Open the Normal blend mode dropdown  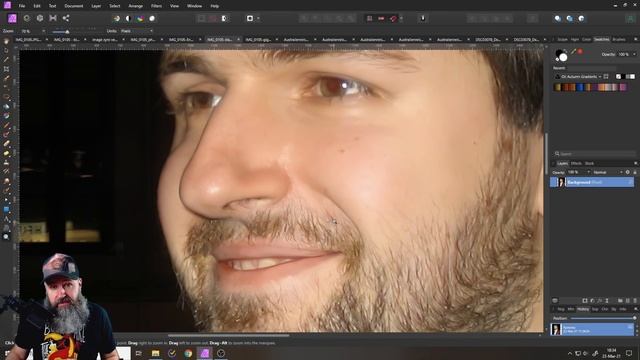[608, 172]
